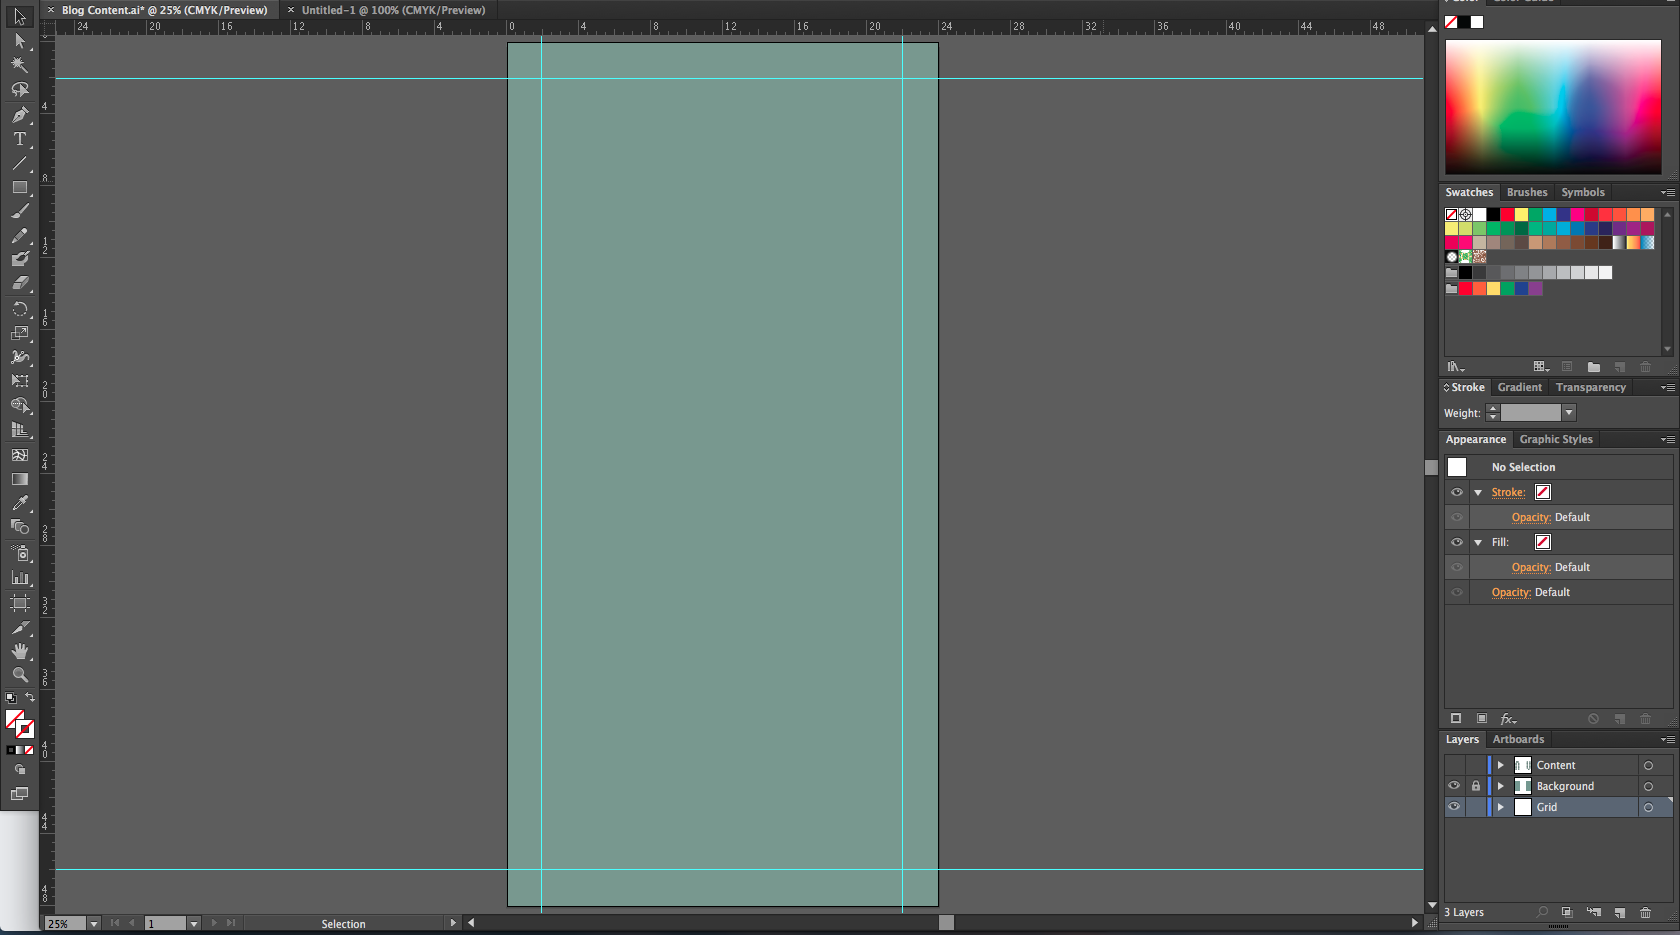The width and height of the screenshot is (1680, 935).
Task: Click Opacity link under Fill
Action: [1531, 567]
